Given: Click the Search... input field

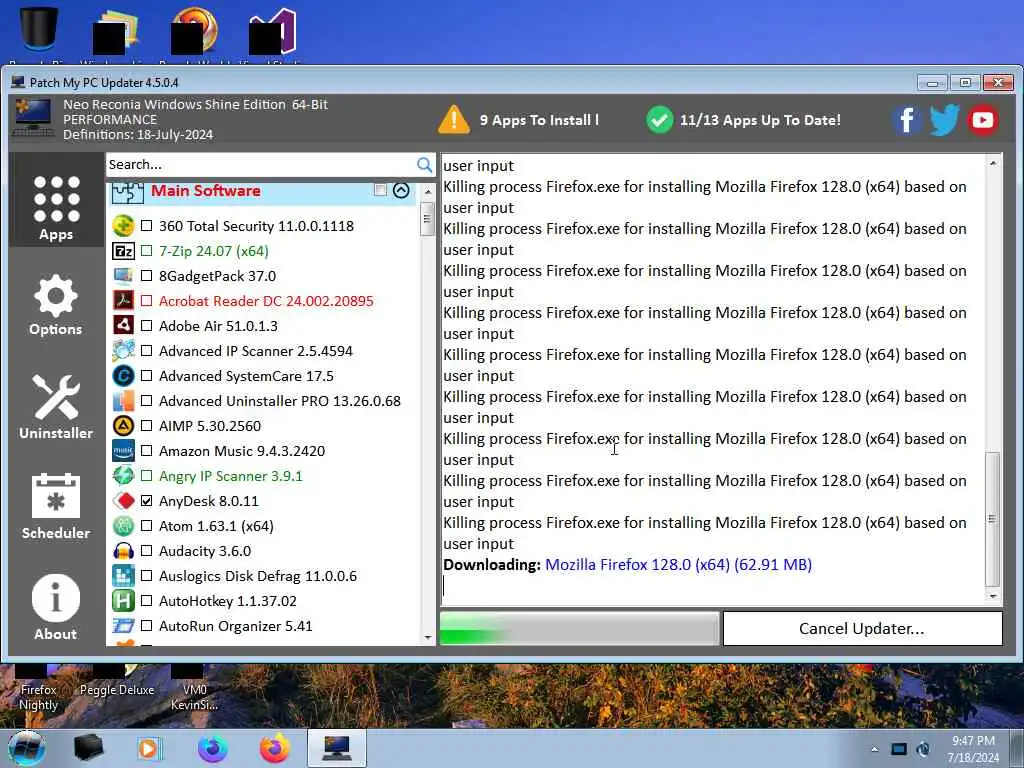Looking at the screenshot, I should coord(261,165).
